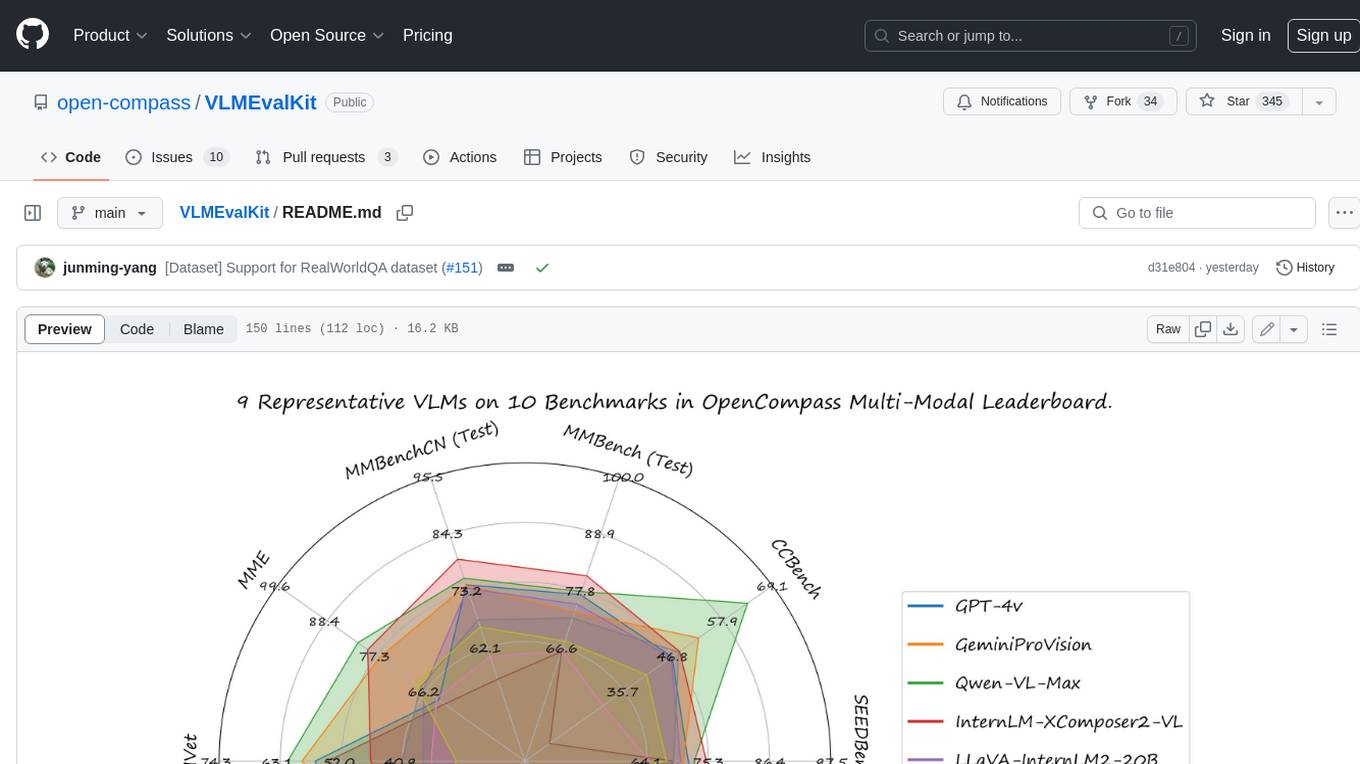
Task: Expand the Solutions menu
Action: click(x=209, y=35)
